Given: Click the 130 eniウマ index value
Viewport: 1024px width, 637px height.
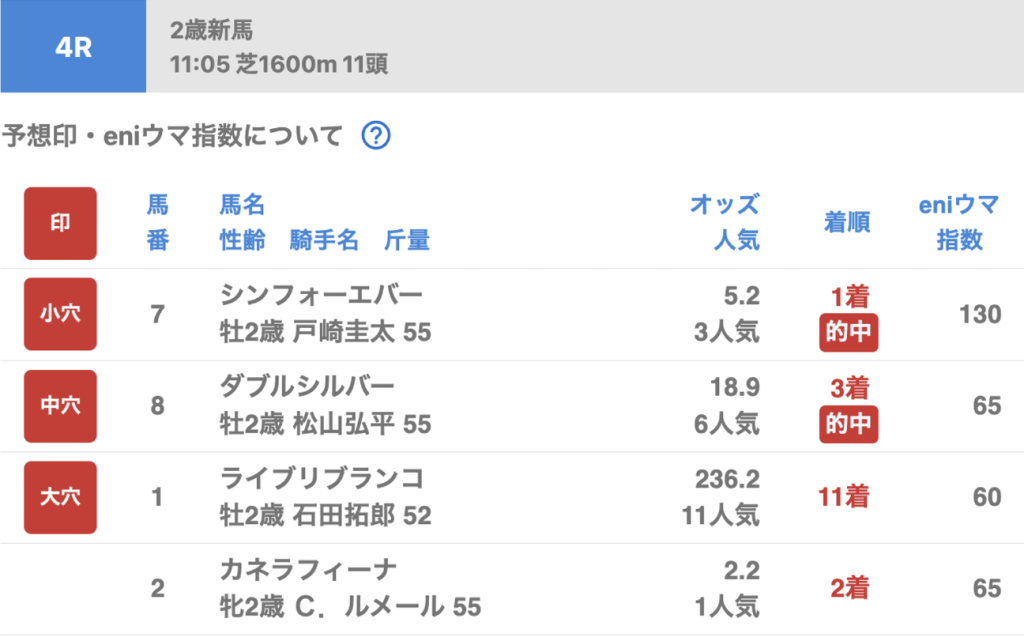Looking at the screenshot, I should tap(980, 314).
